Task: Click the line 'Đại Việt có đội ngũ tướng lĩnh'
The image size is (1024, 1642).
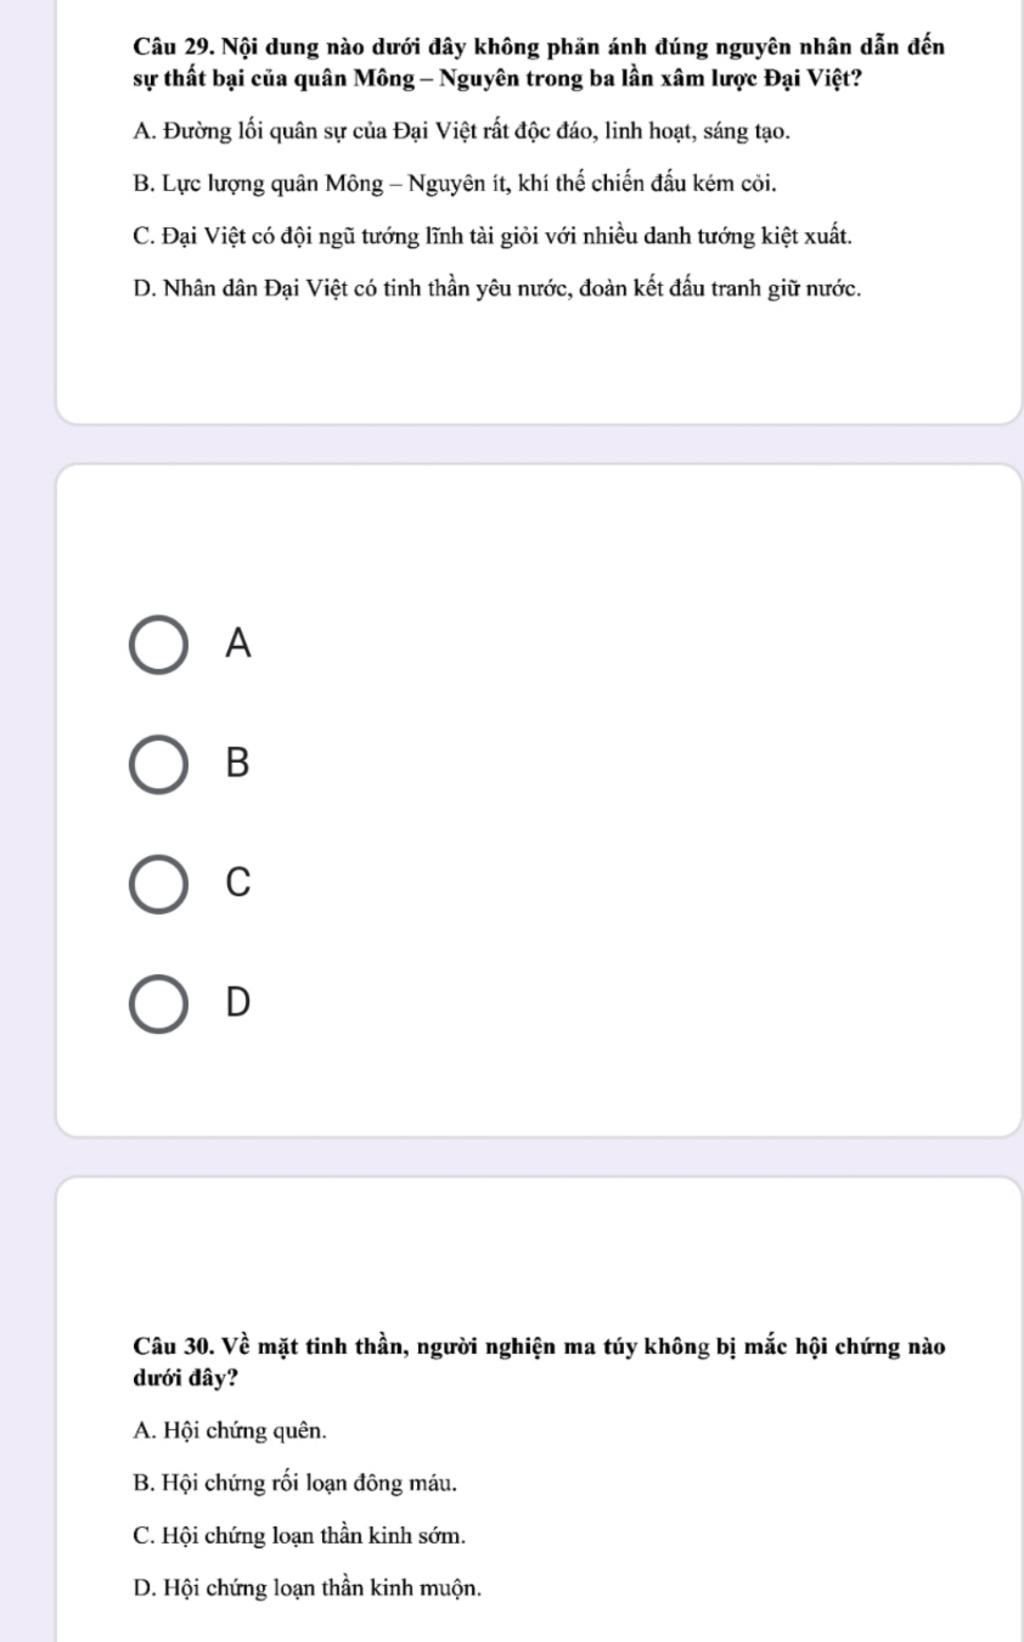Action: [x=492, y=237]
